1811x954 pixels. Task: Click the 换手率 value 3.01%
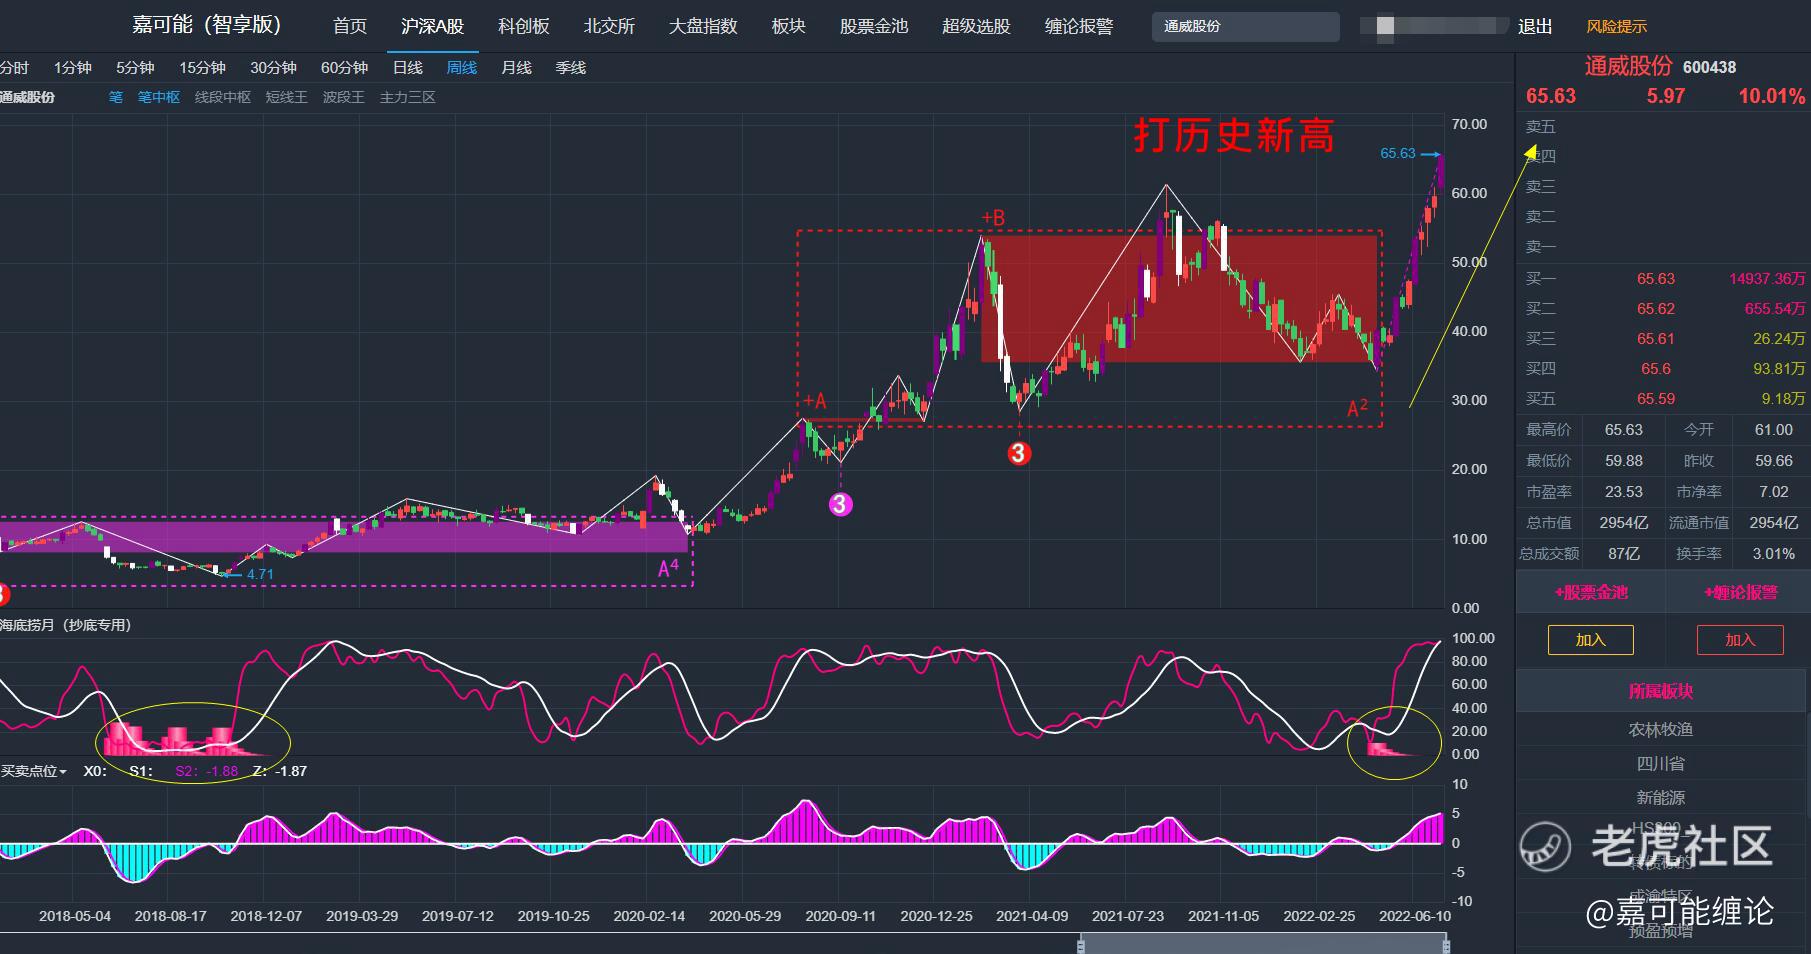1774,554
